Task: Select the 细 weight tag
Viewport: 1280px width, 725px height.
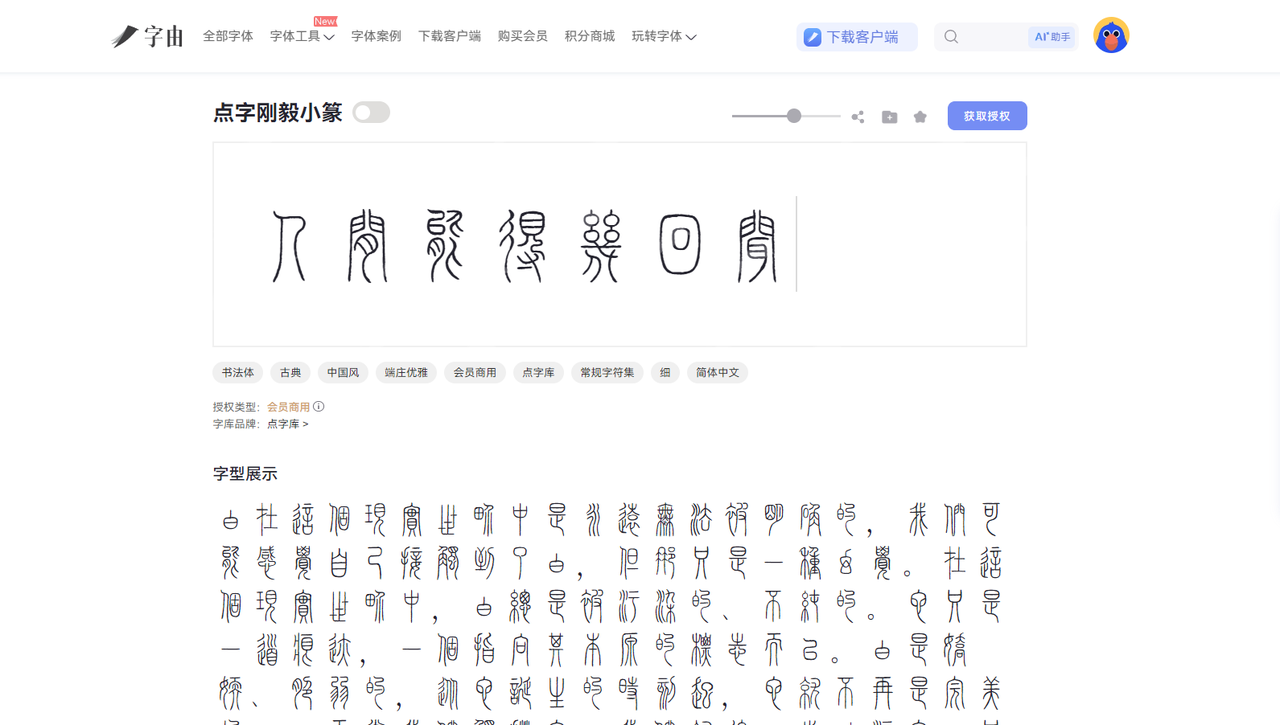Action: tap(665, 373)
